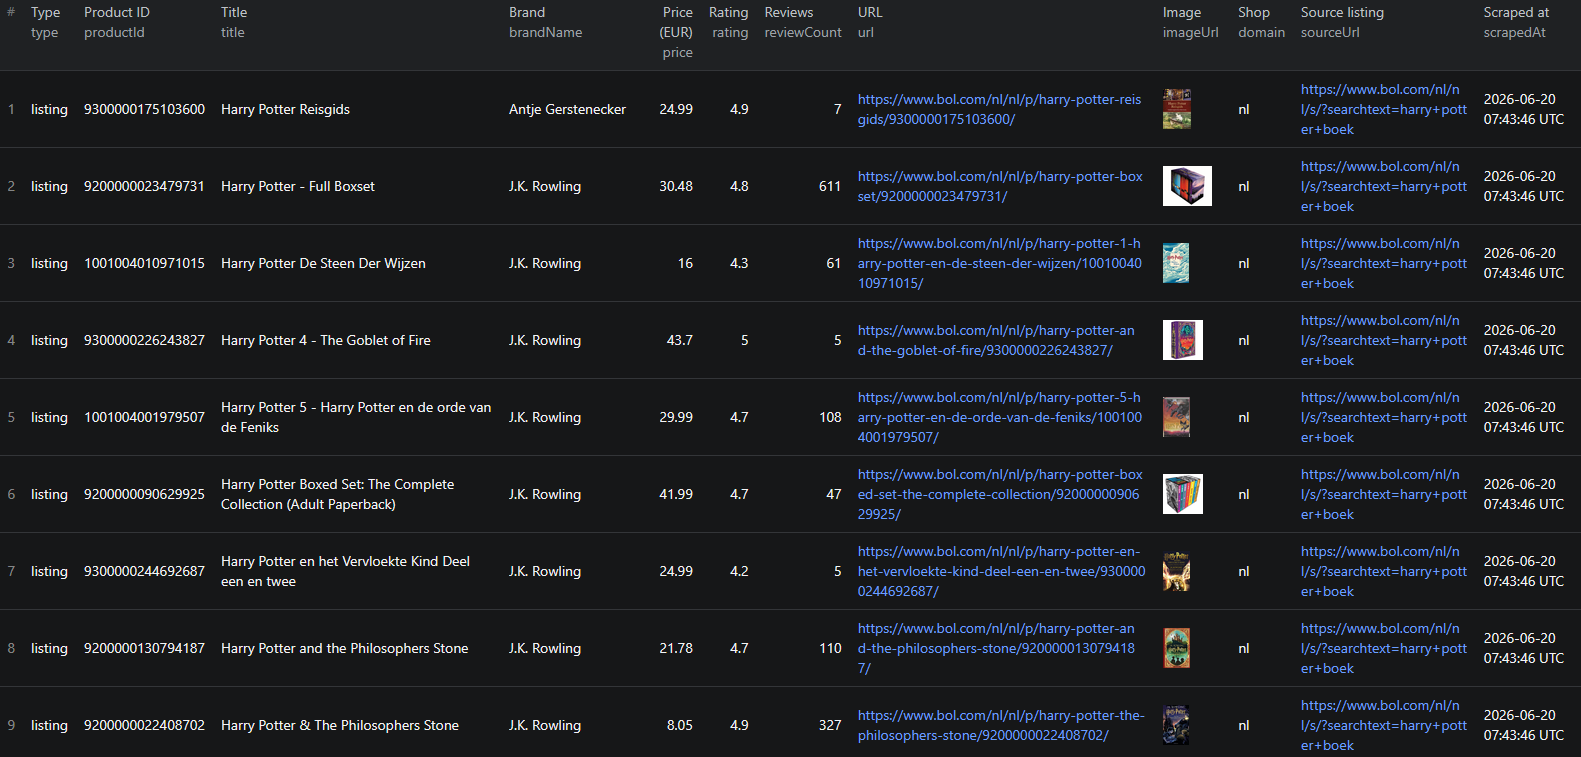Image resolution: width=1581 pixels, height=757 pixels.
Task: Click the price value 41.99
Action: click(x=676, y=494)
